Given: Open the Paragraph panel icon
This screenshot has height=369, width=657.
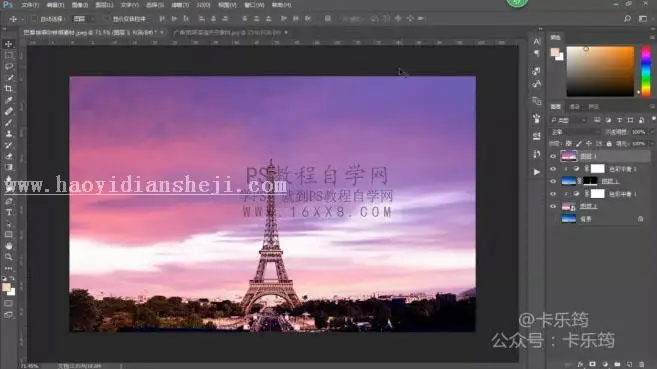Looking at the screenshot, I should coord(537,53).
